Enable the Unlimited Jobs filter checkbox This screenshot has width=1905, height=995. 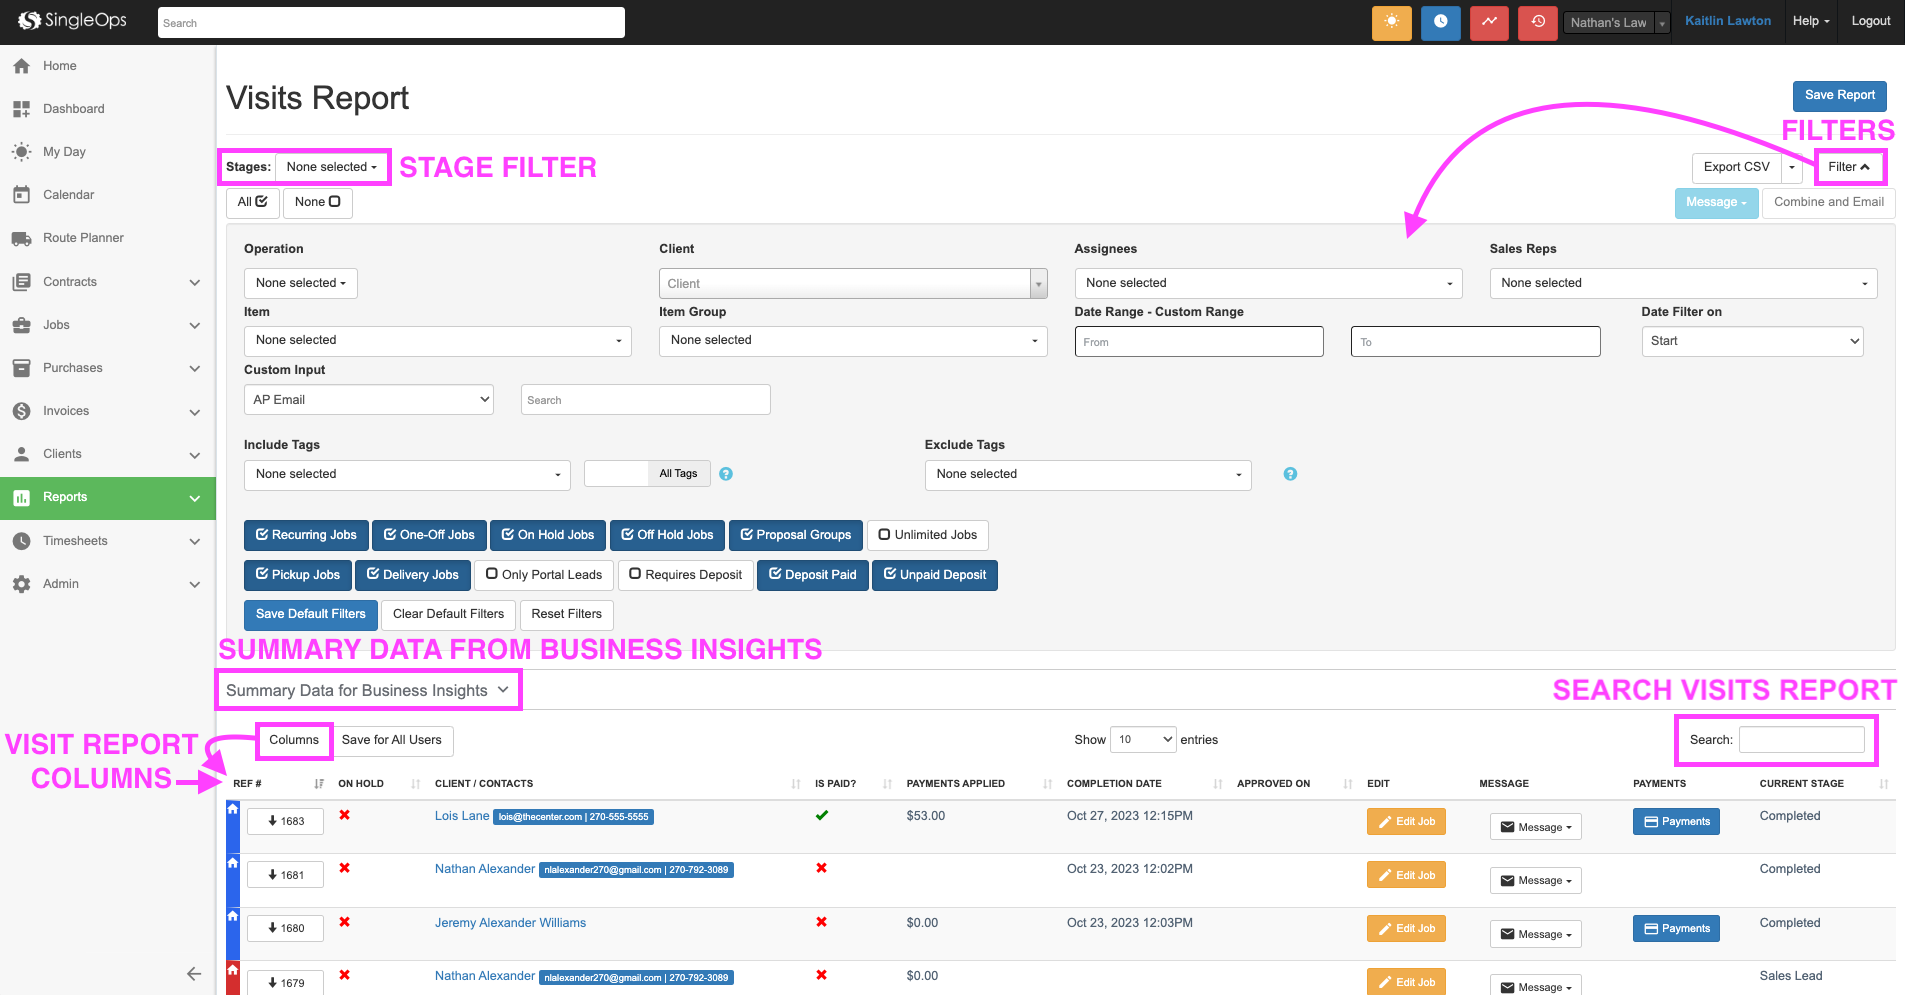[927, 535]
